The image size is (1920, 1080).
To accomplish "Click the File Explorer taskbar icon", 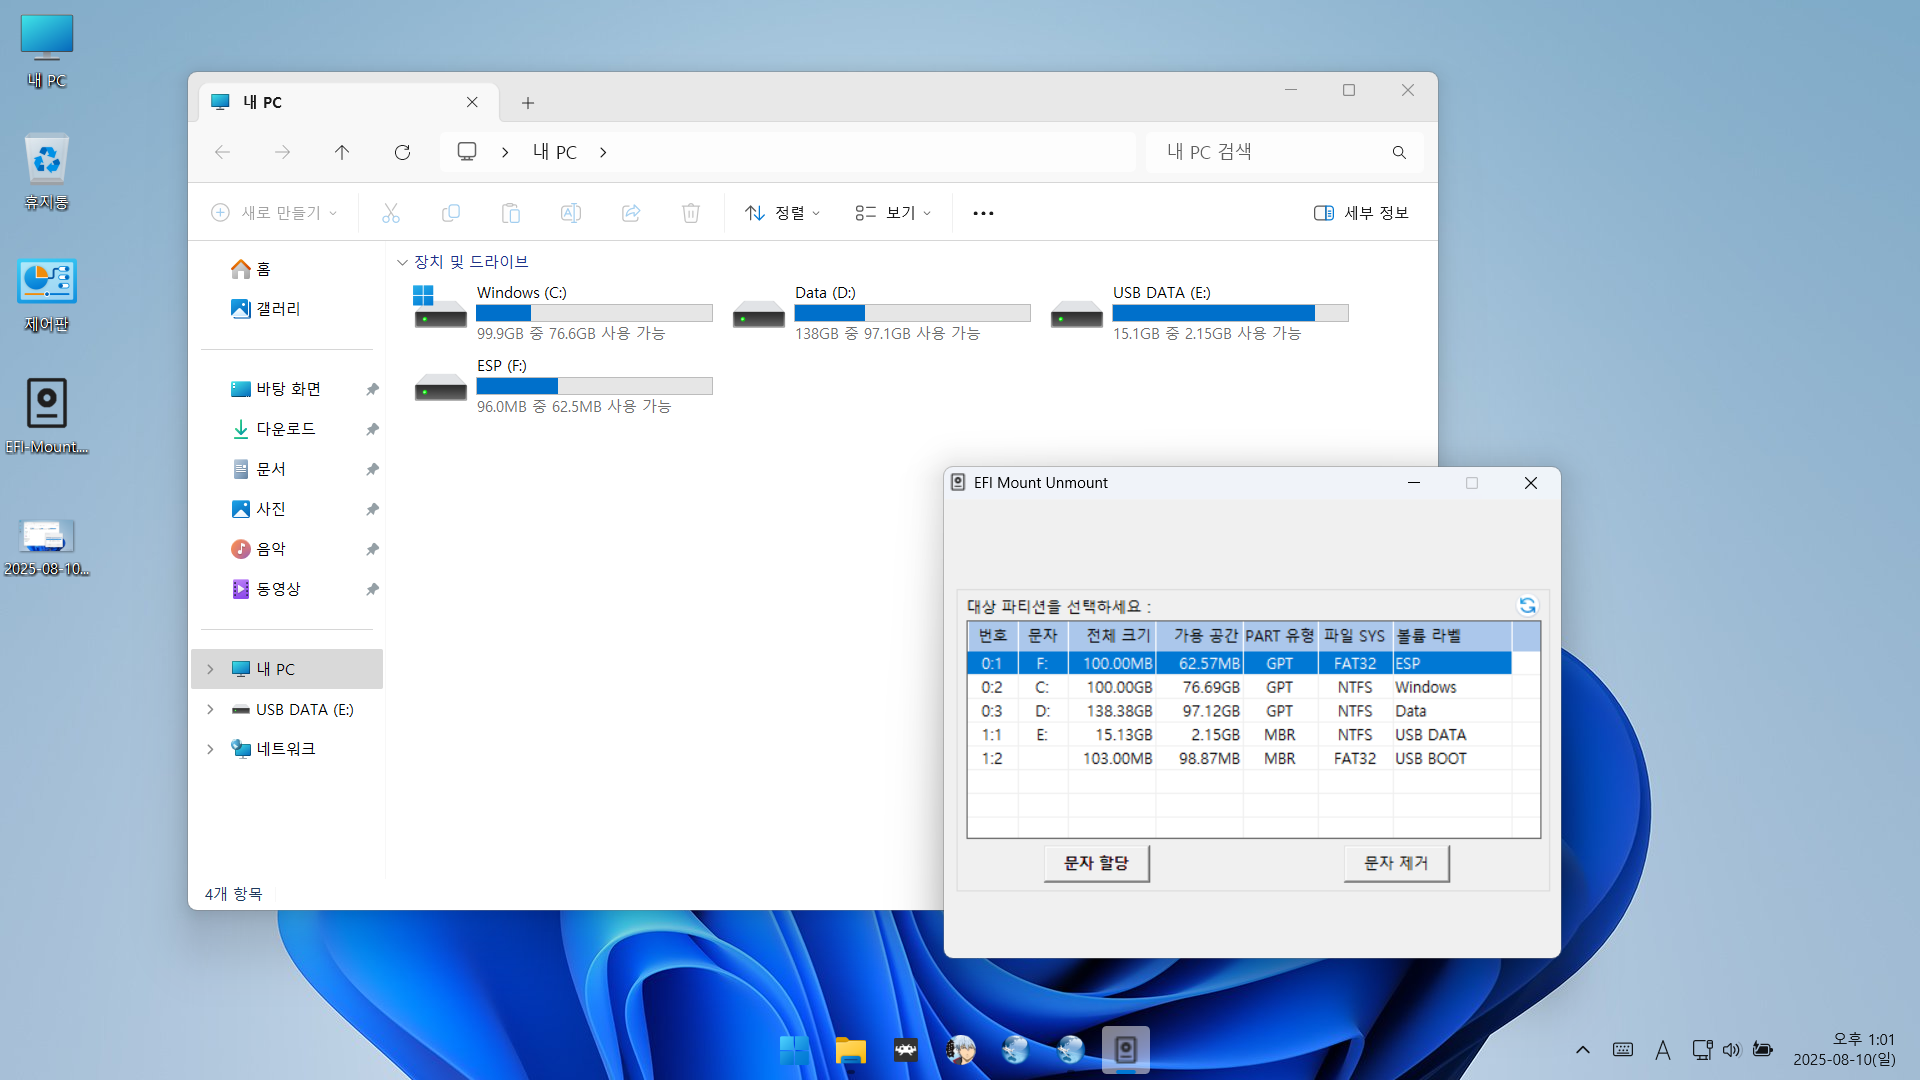I will [x=850, y=1050].
